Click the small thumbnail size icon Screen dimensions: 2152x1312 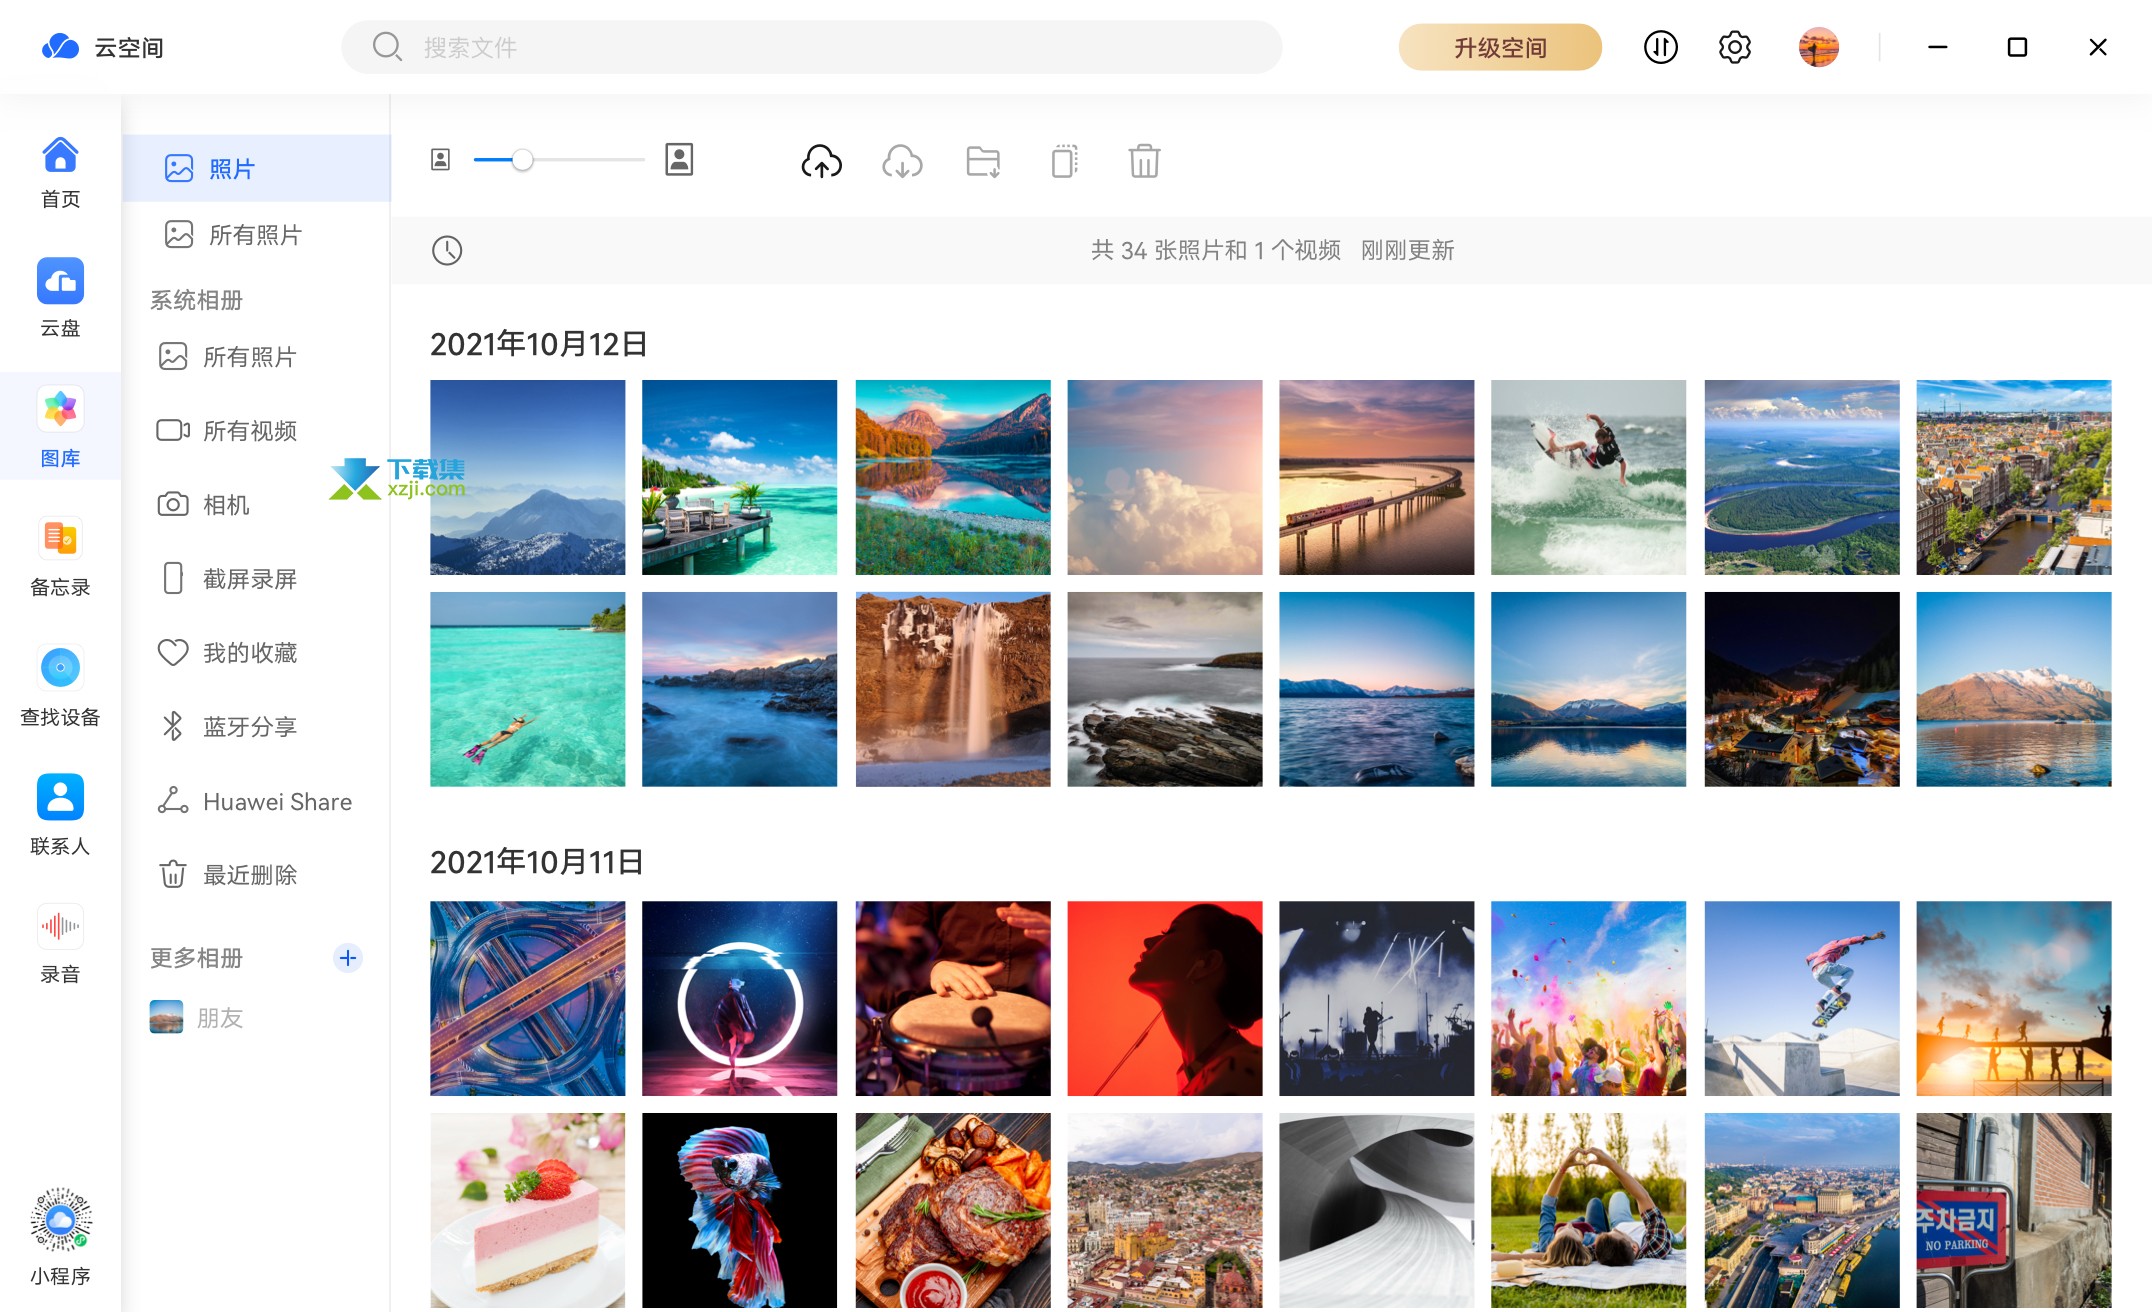coord(440,160)
